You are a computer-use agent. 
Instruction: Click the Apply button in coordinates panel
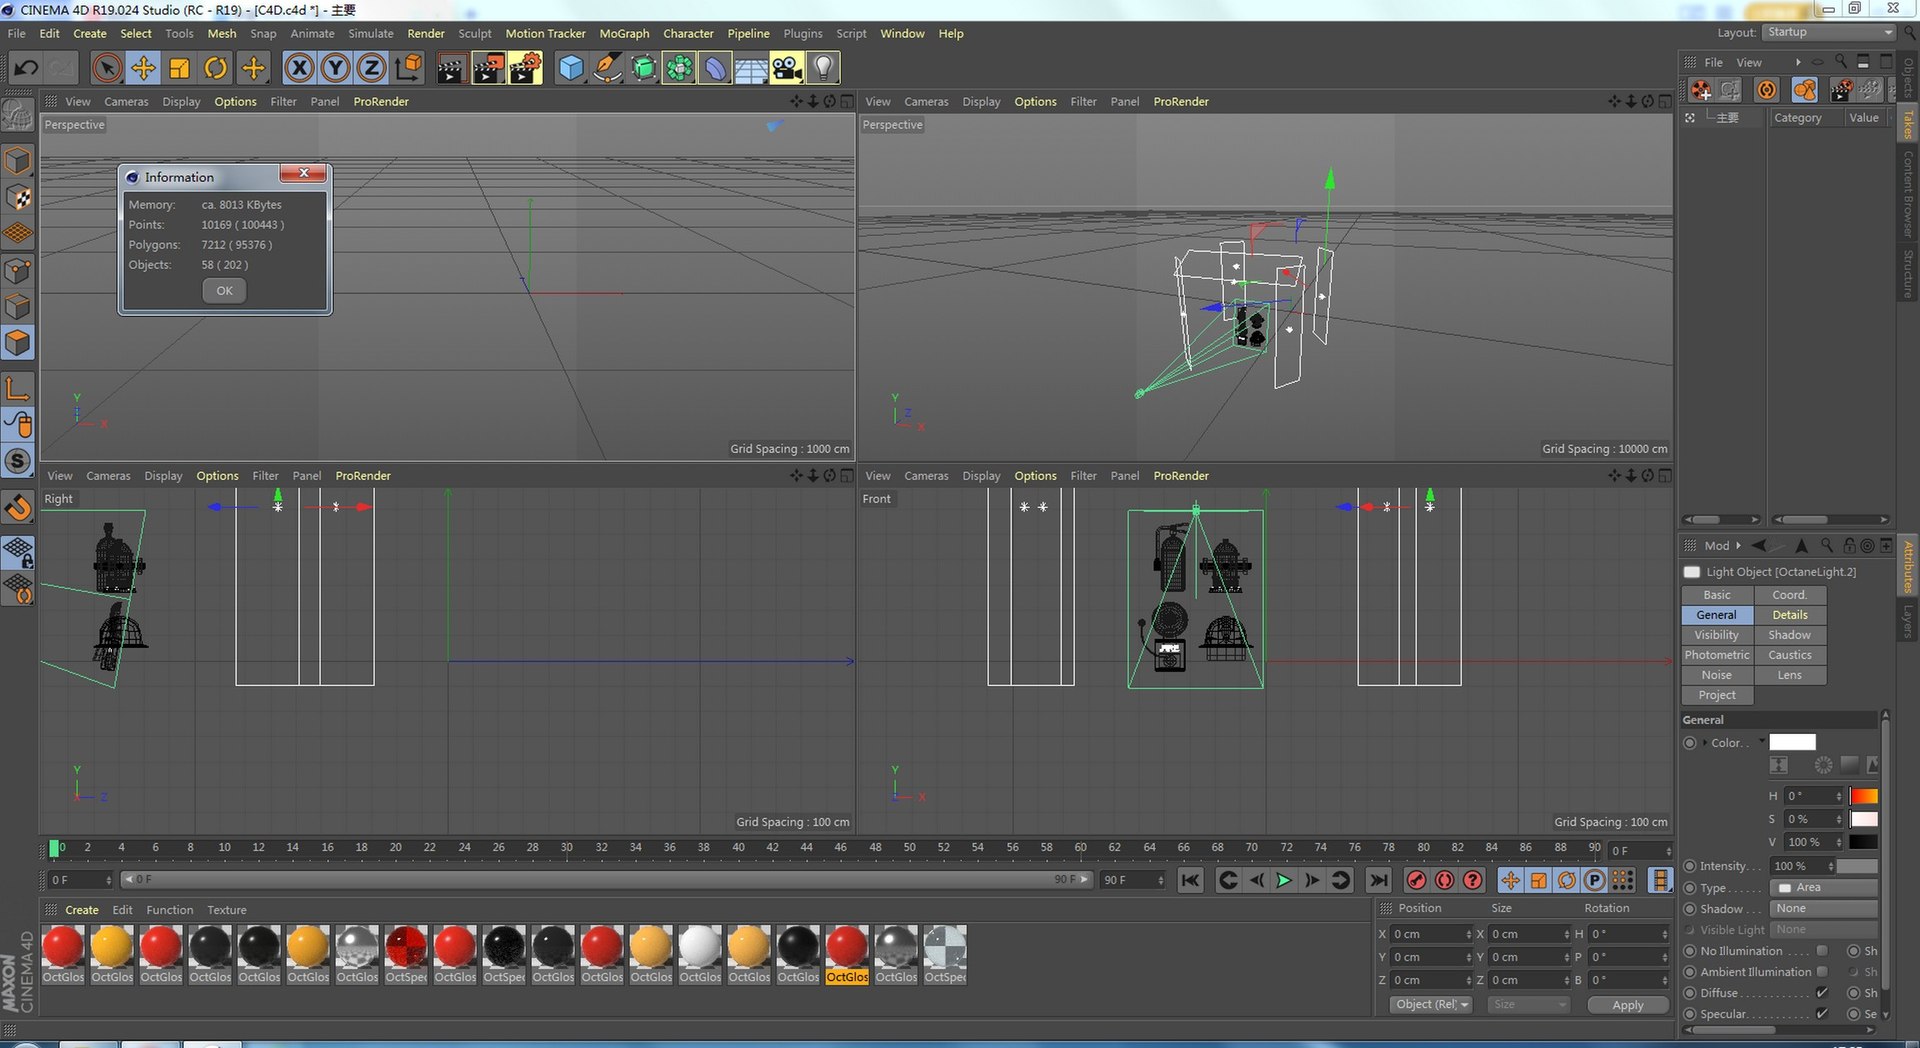[x=1627, y=1005]
